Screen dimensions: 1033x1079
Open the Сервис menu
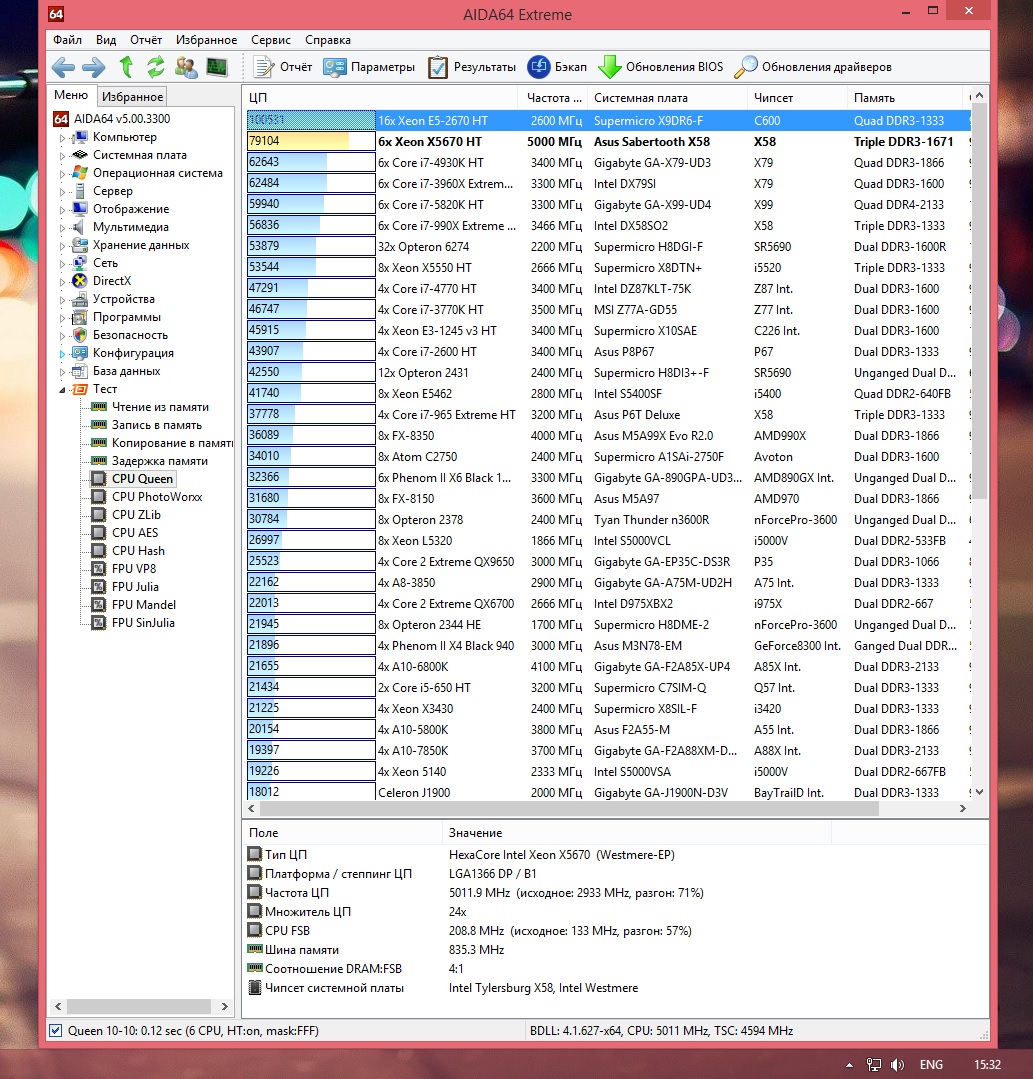(x=270, y=40)
